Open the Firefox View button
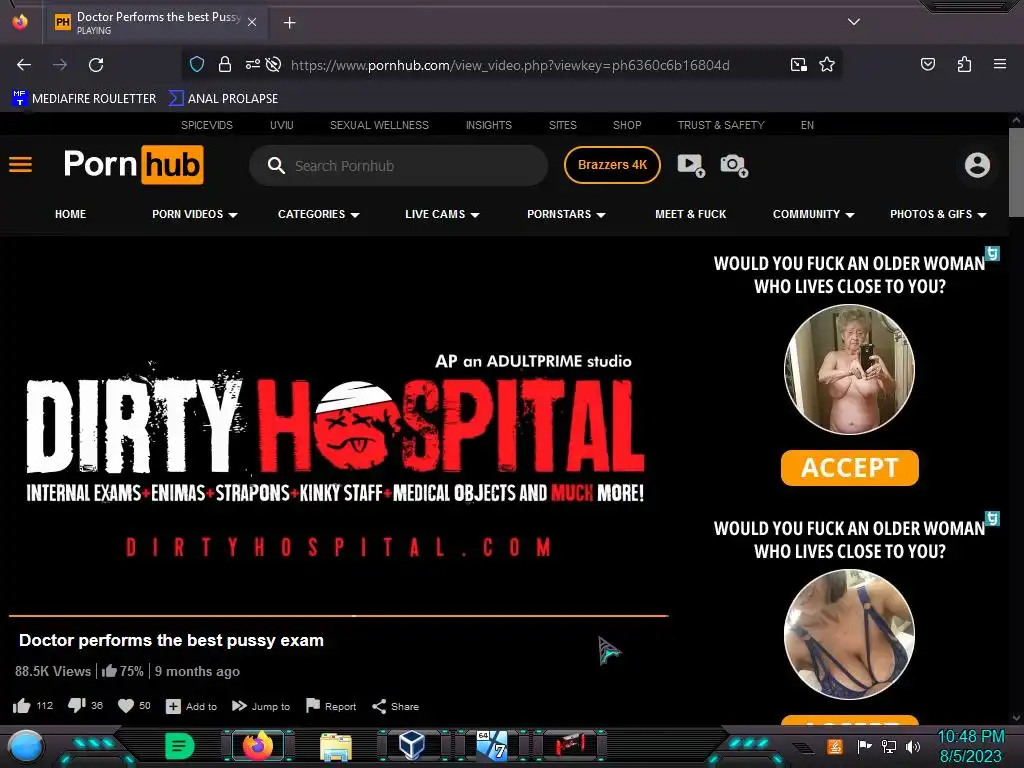 pos(20,22)
